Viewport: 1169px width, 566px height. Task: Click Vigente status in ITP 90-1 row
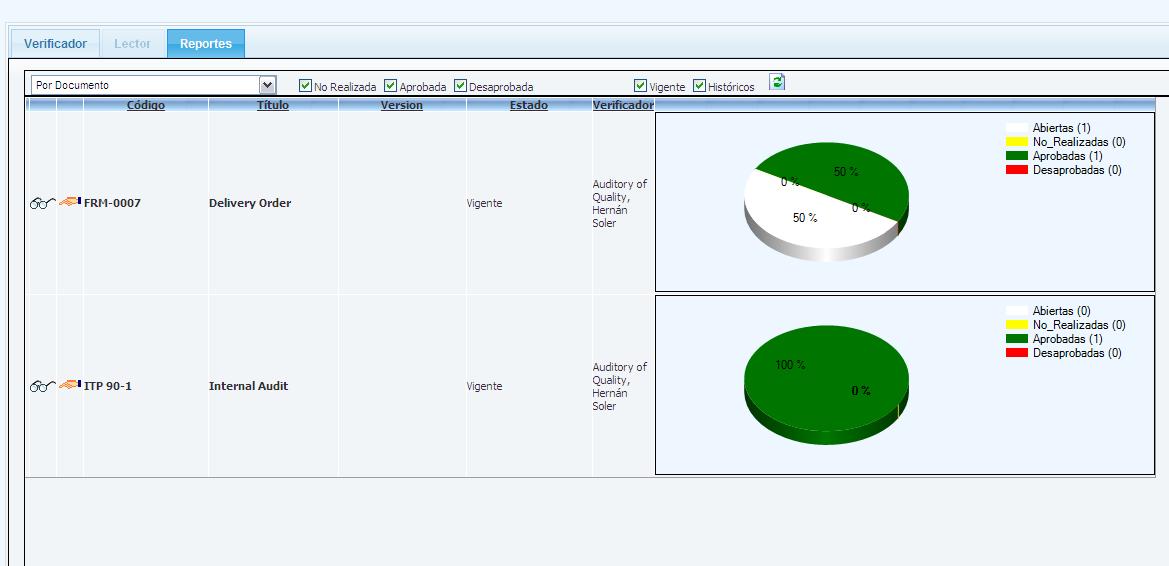[x=485, y=386]
